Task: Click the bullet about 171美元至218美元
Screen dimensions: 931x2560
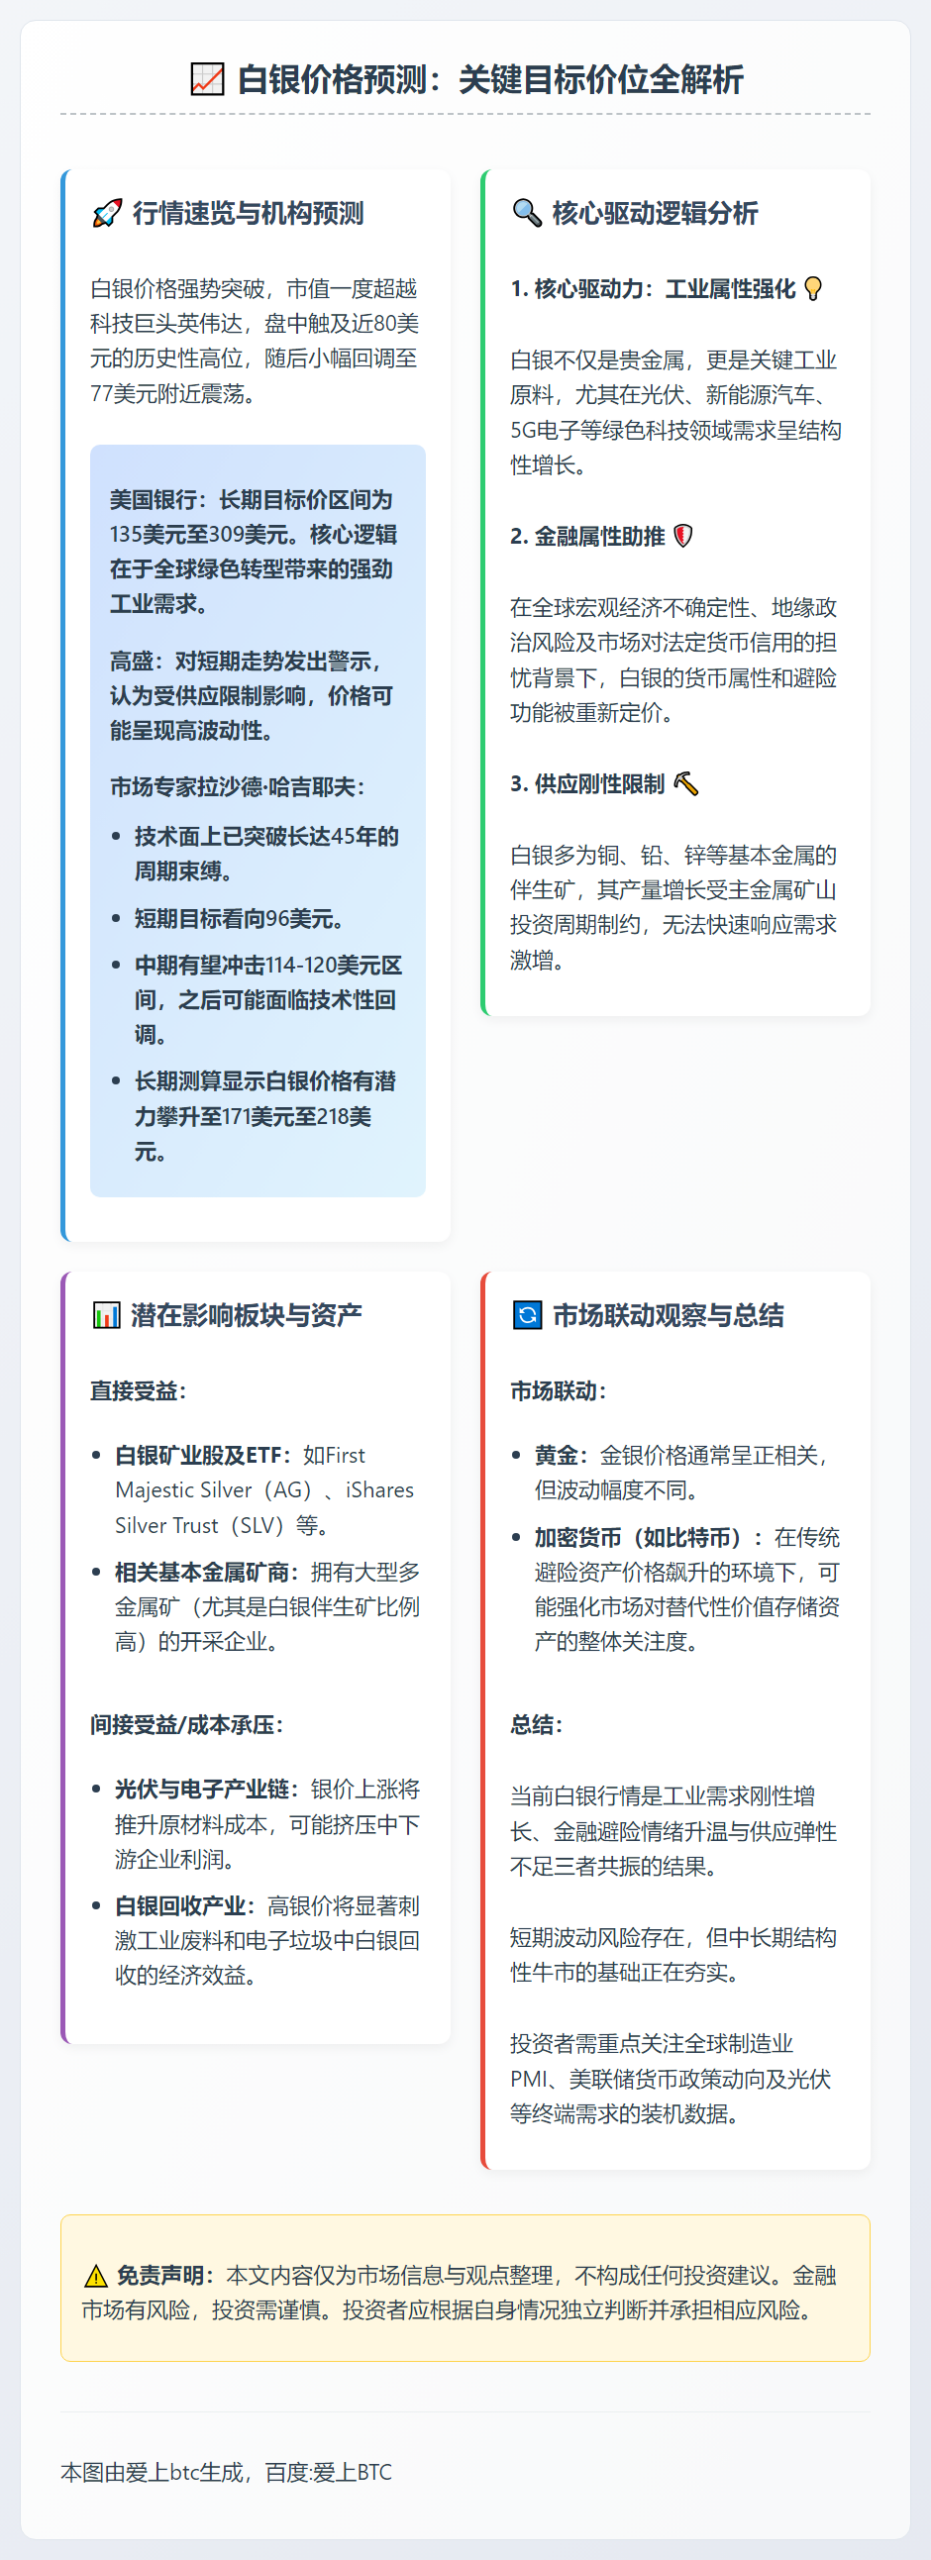Action: pos(266,1116)
